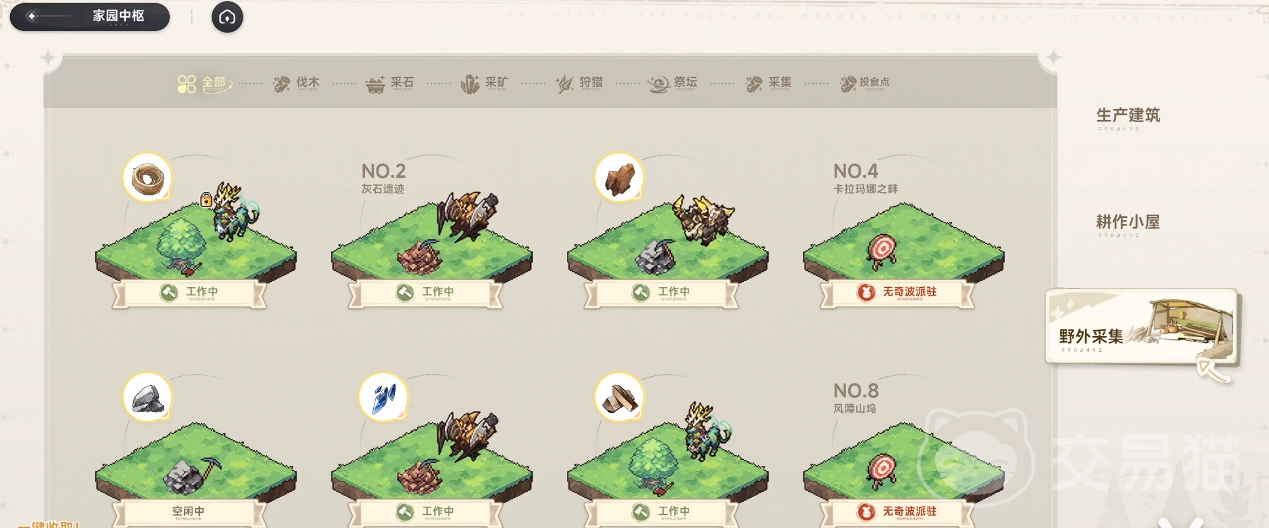Select the 狩猎 hunting filter
The width and height of the screenshot is (1269, 528).
(579, 84)
